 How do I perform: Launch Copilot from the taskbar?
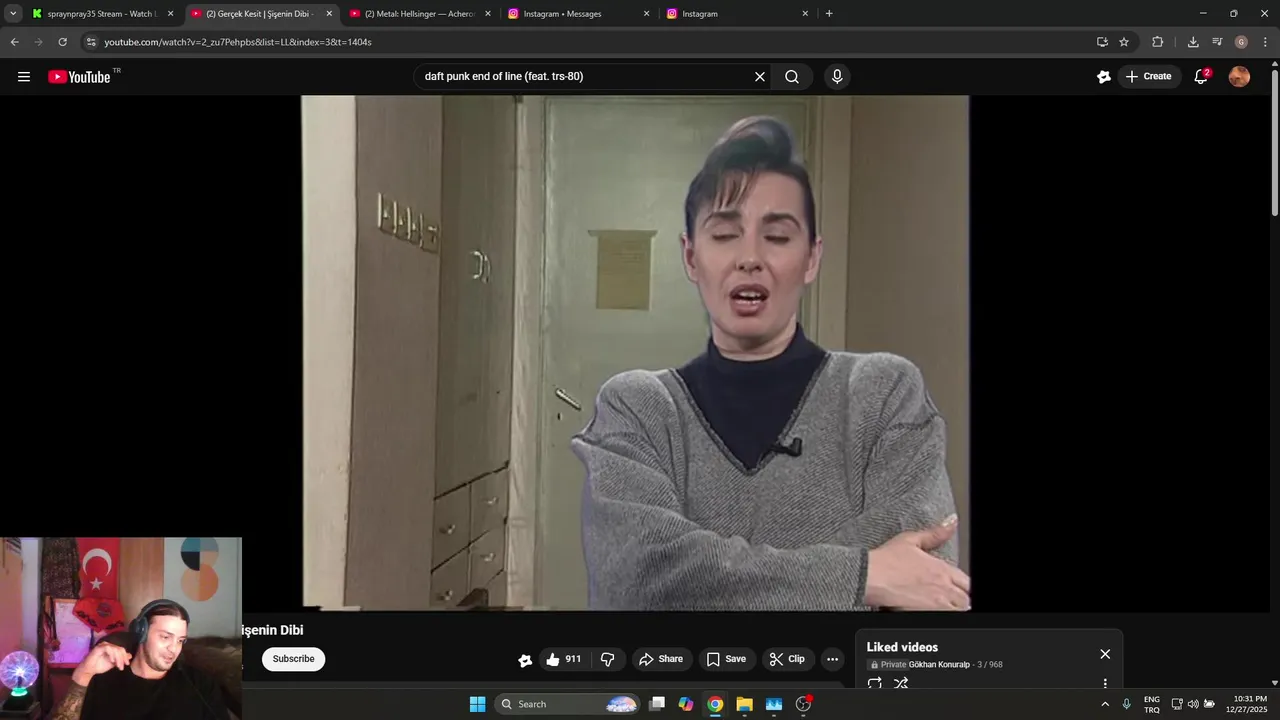[686, 704]
